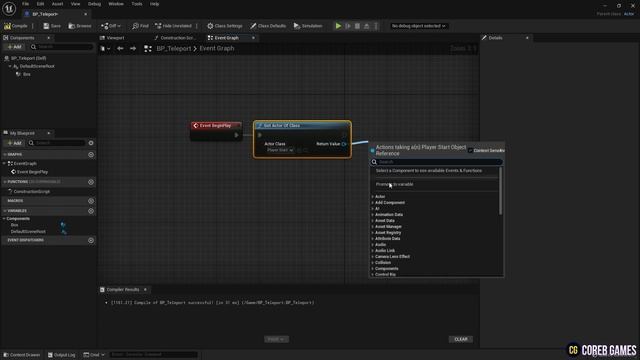
Task: Focus the action menu search field
Action: 436,162
